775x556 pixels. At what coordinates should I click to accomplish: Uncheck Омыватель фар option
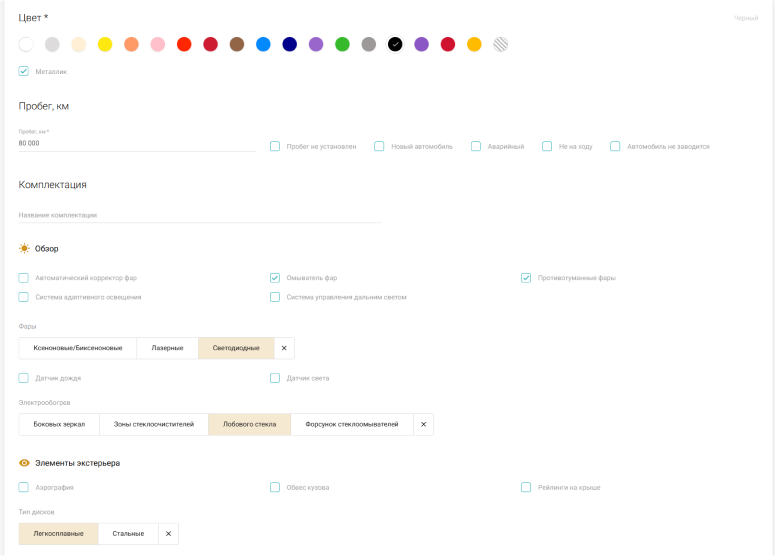point(275,278)
